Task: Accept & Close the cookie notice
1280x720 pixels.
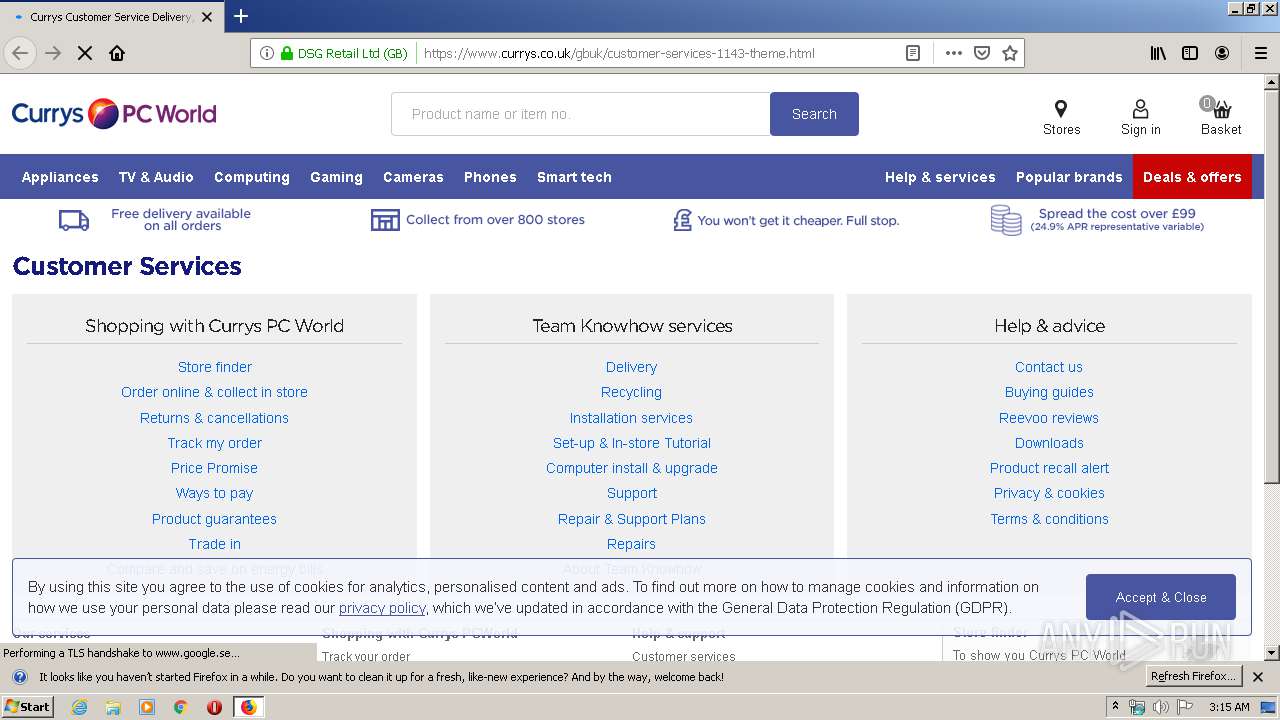Action: [x=1161, y=597]
